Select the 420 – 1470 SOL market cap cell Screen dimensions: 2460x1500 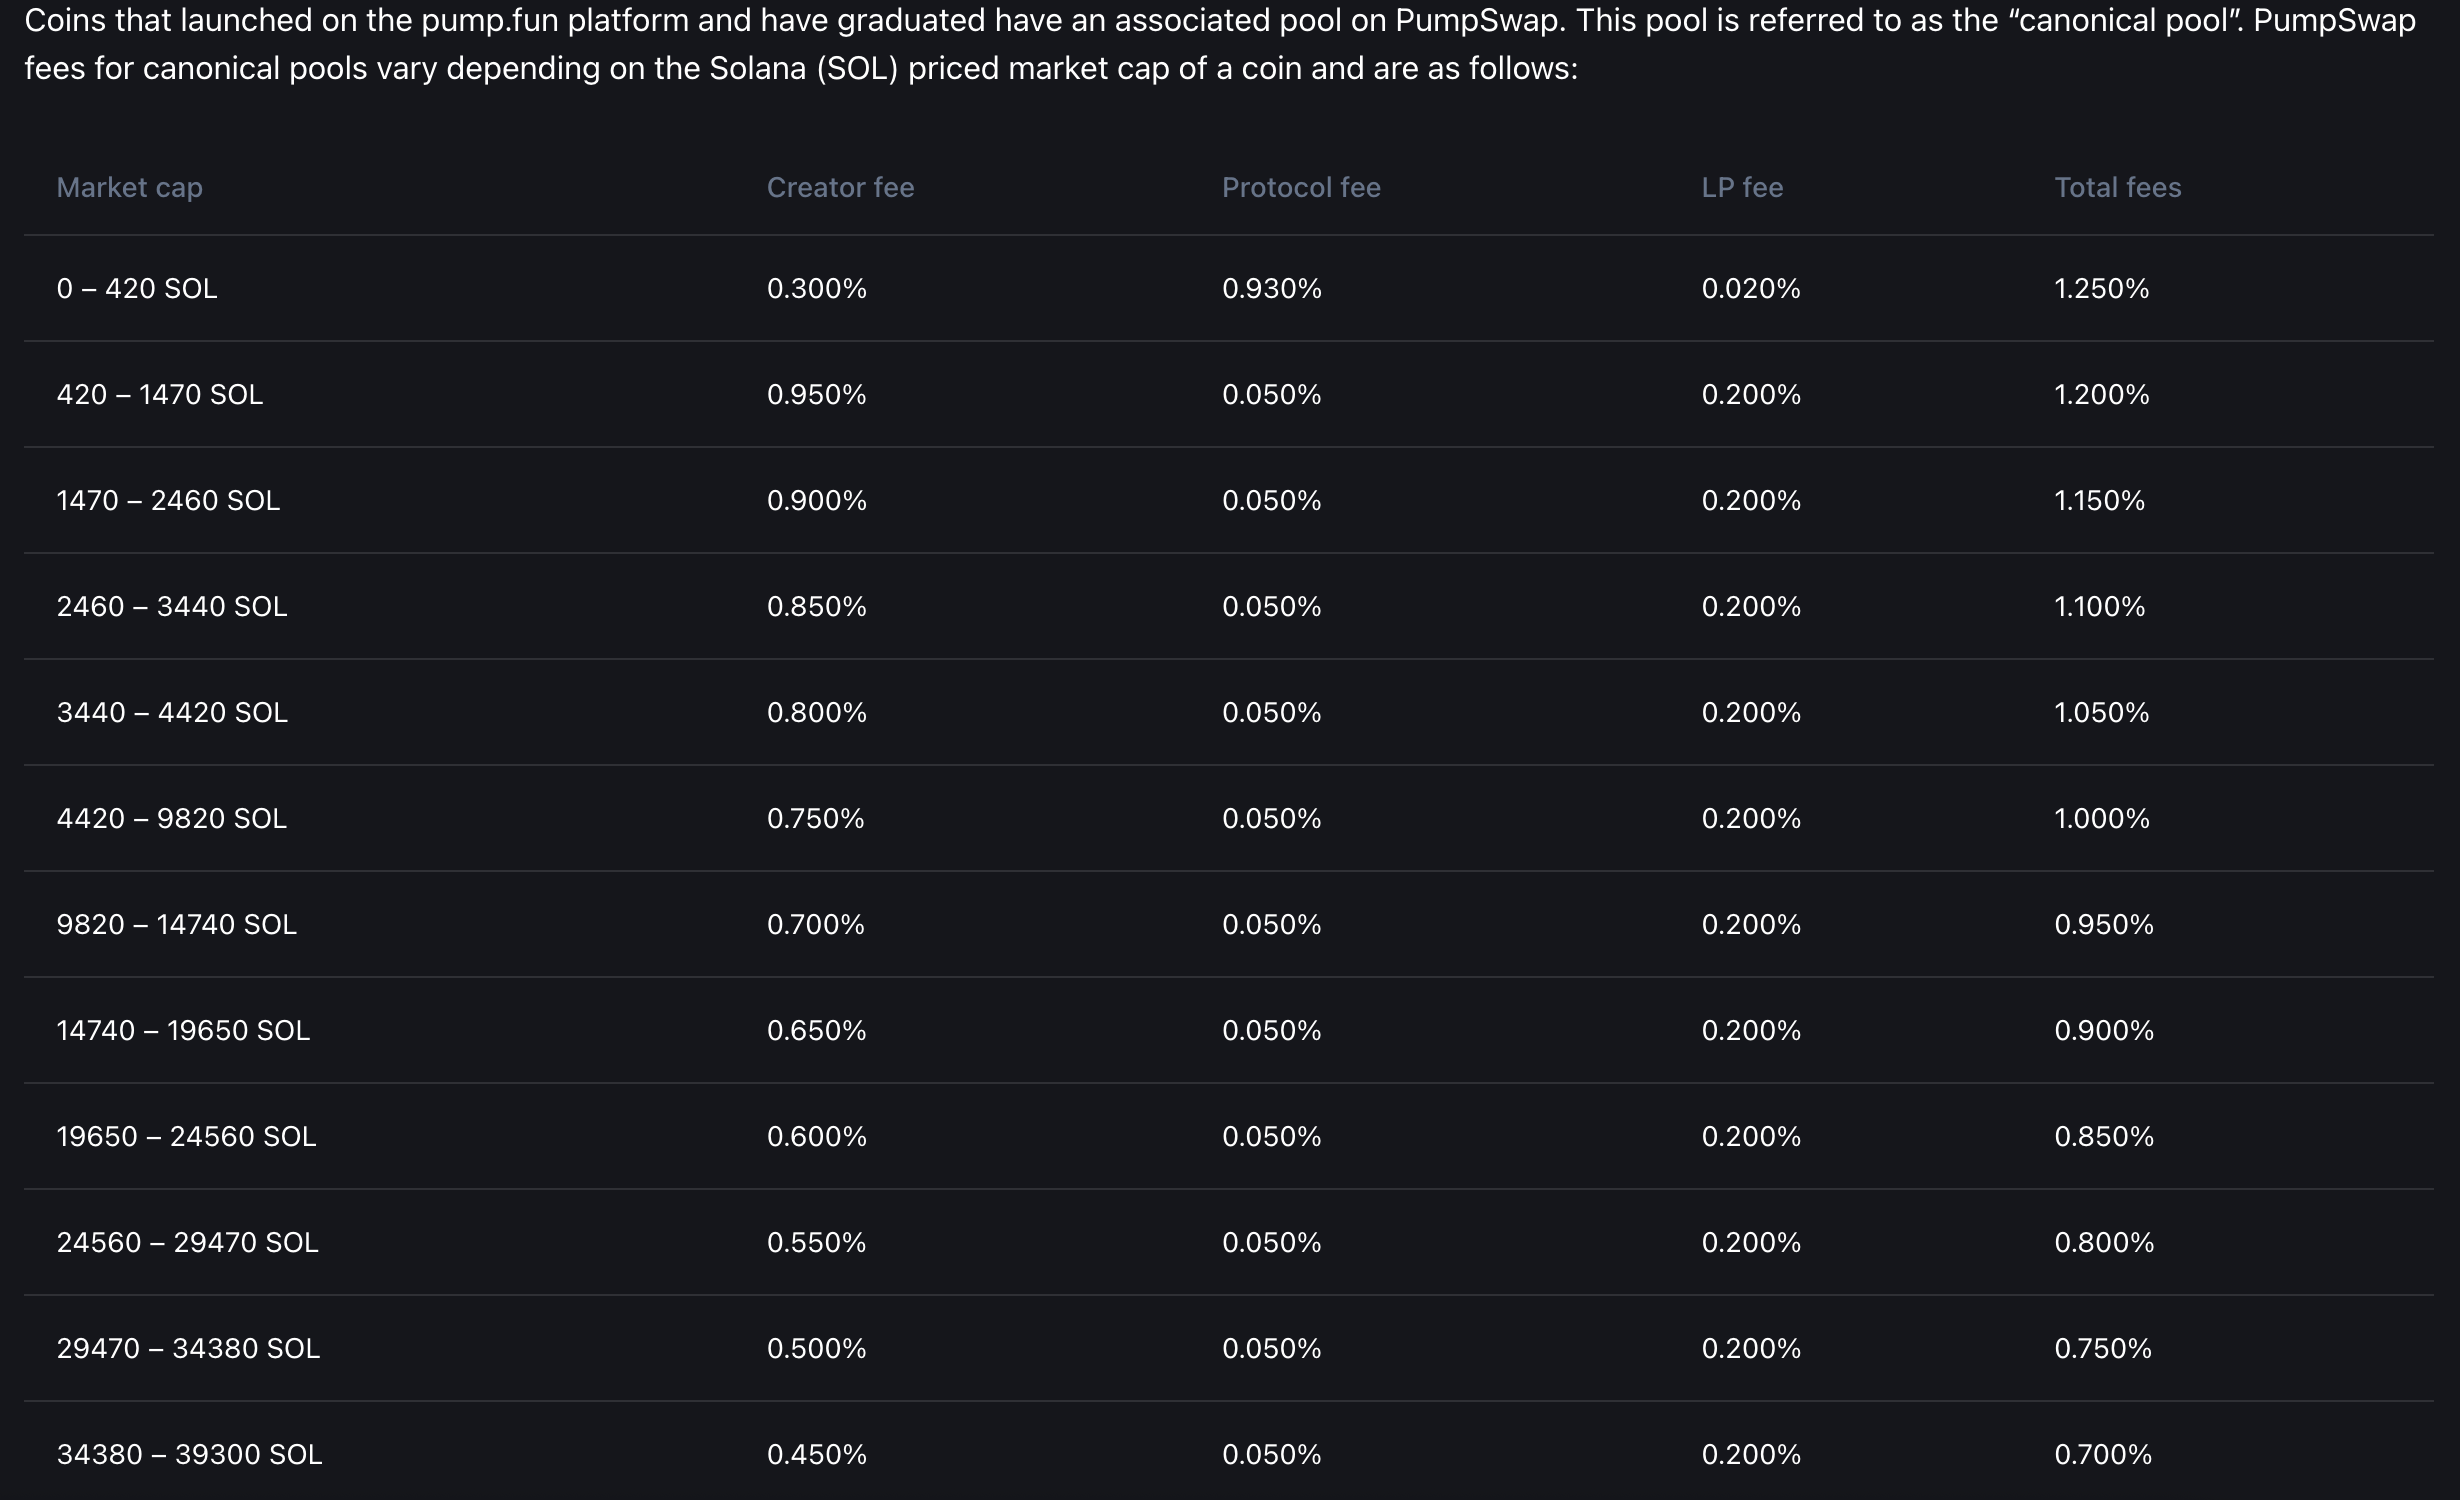click(160, 395)
